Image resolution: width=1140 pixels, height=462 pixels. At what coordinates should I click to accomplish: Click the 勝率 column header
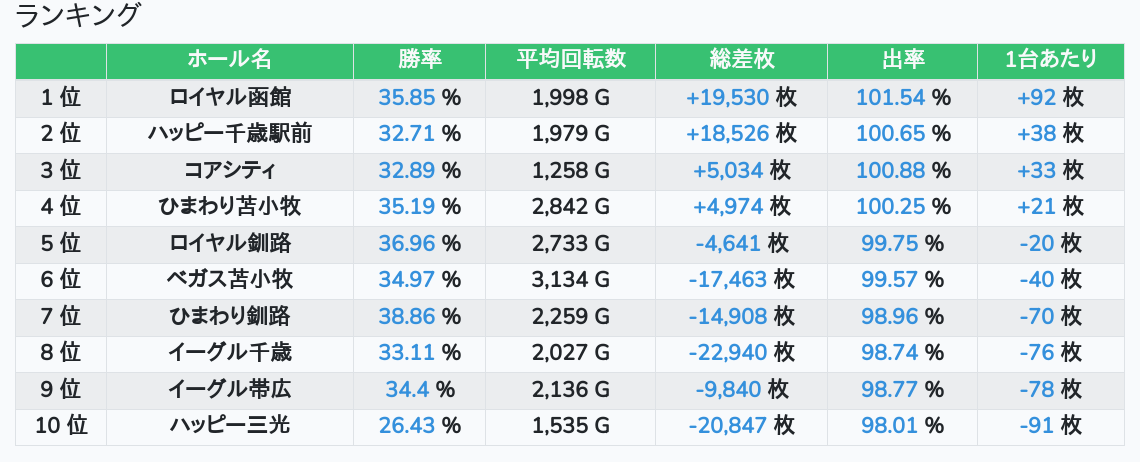419,60
